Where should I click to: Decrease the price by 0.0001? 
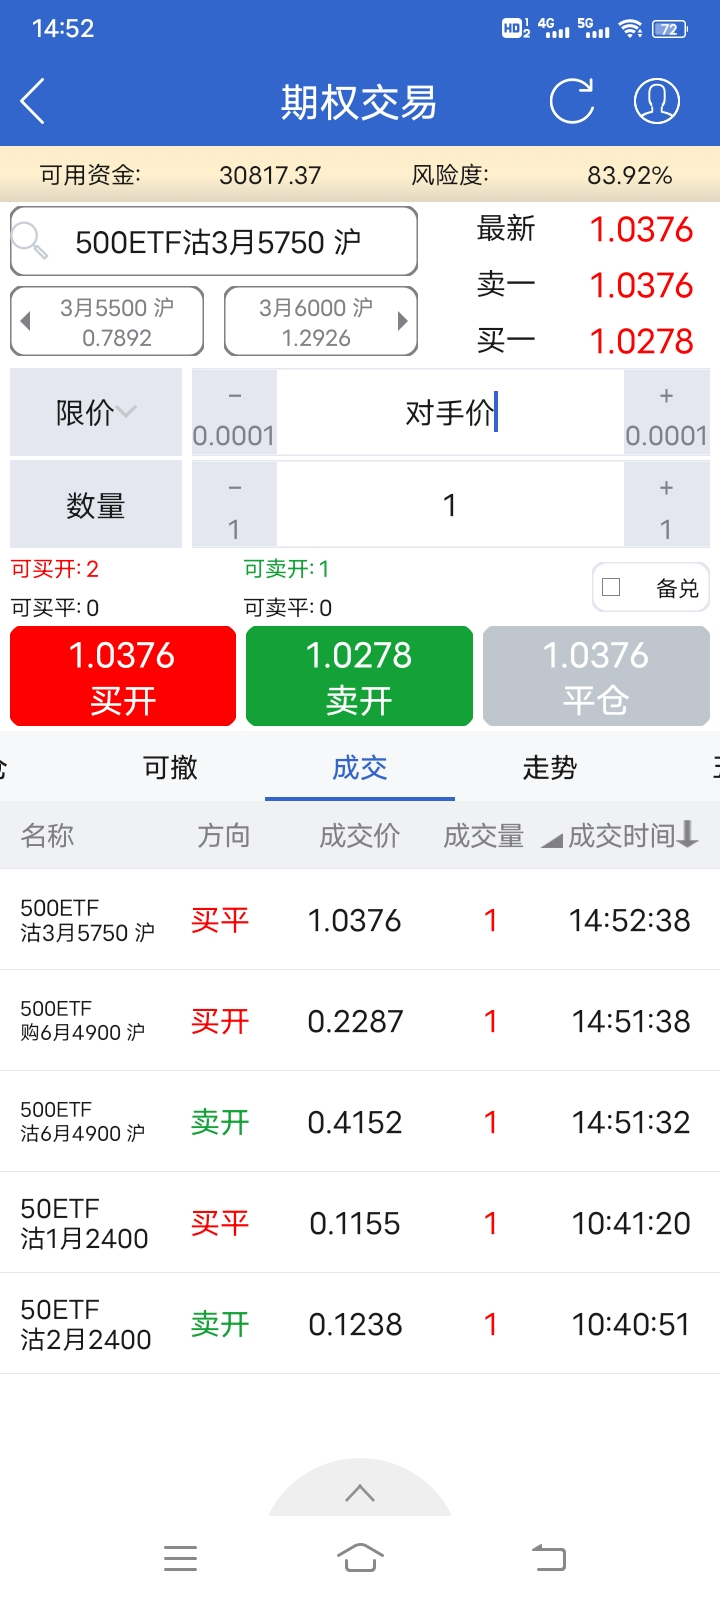point(234,413)
